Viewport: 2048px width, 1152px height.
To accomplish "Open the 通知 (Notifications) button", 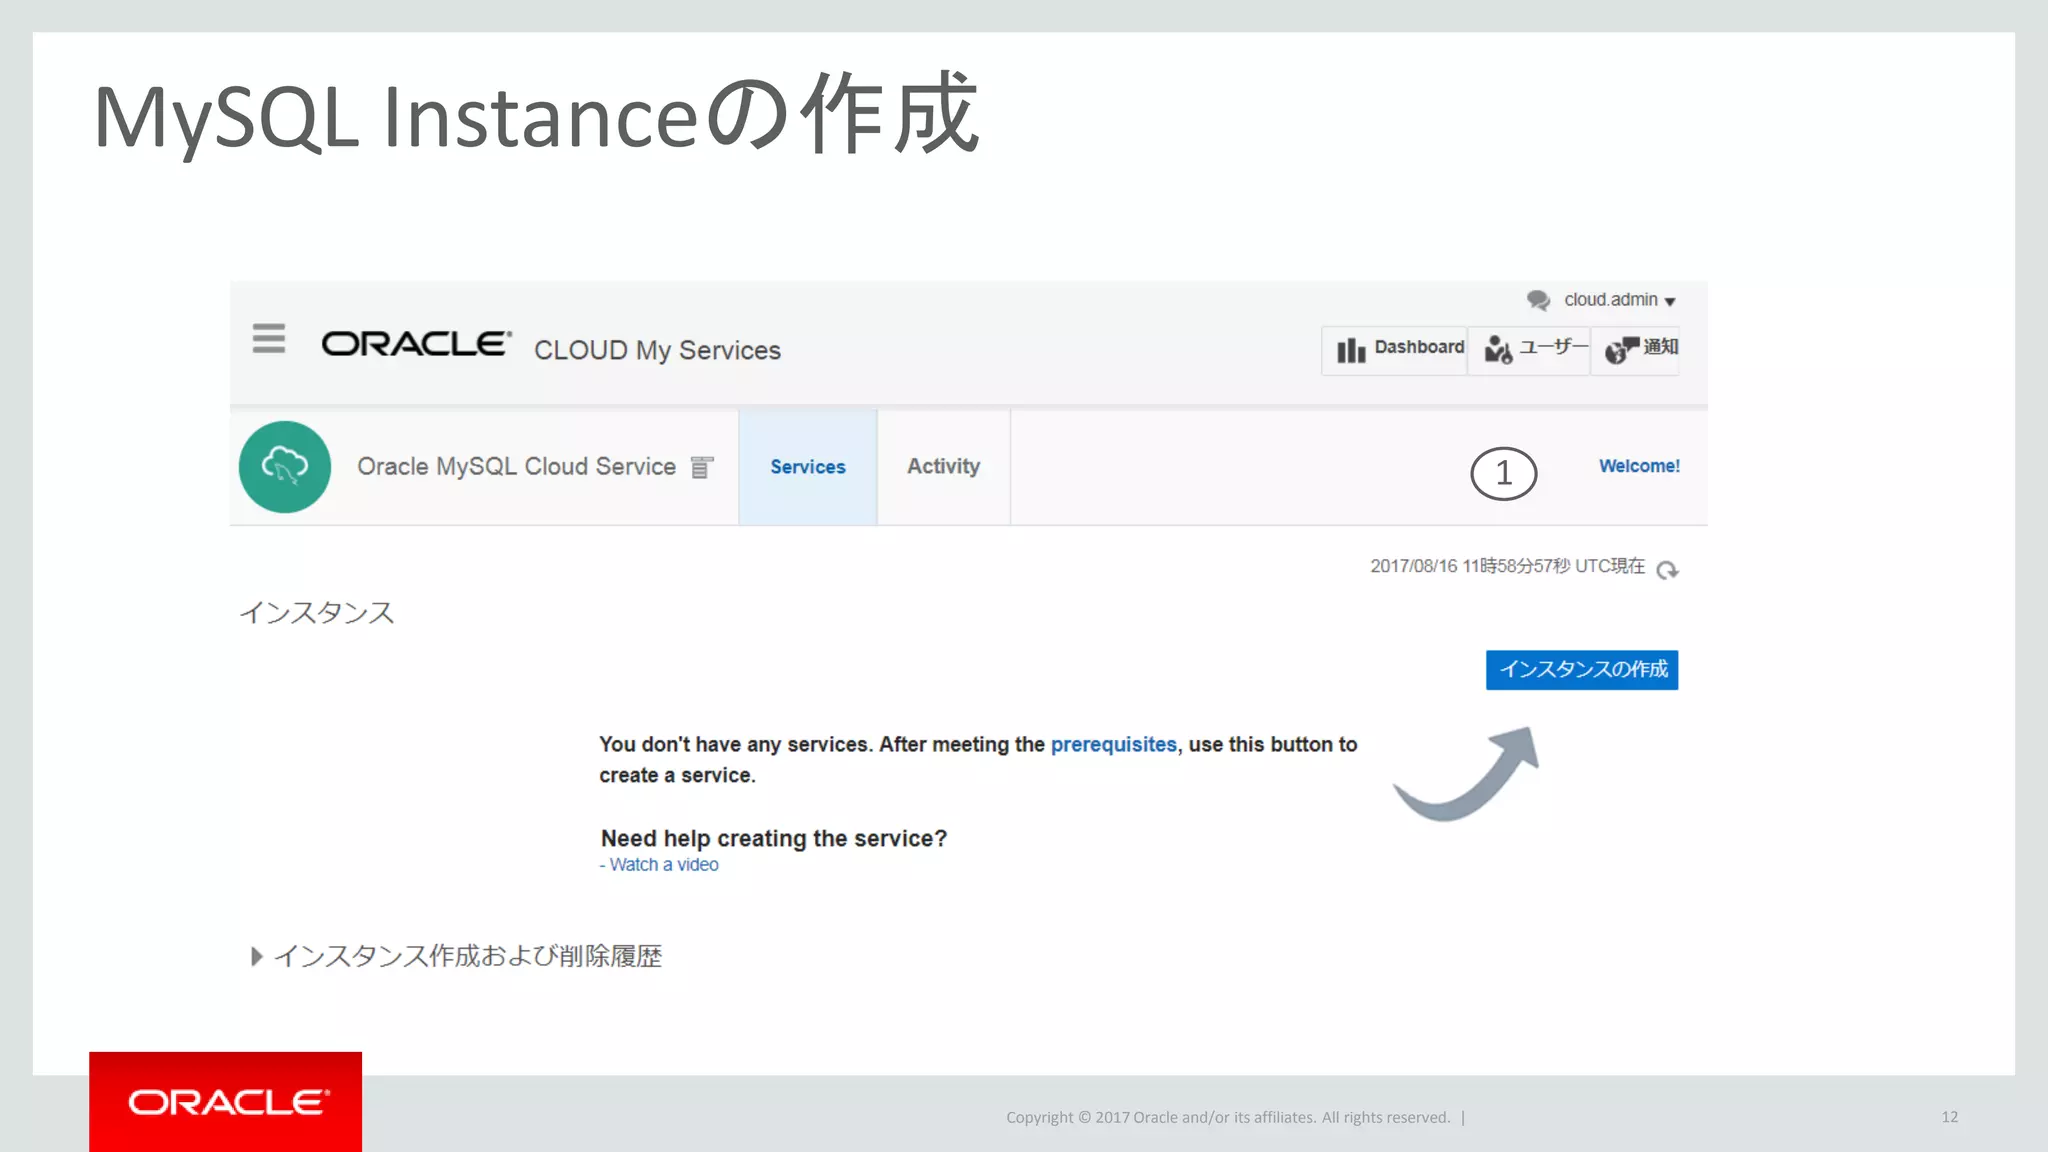I will pos(1635,350).
